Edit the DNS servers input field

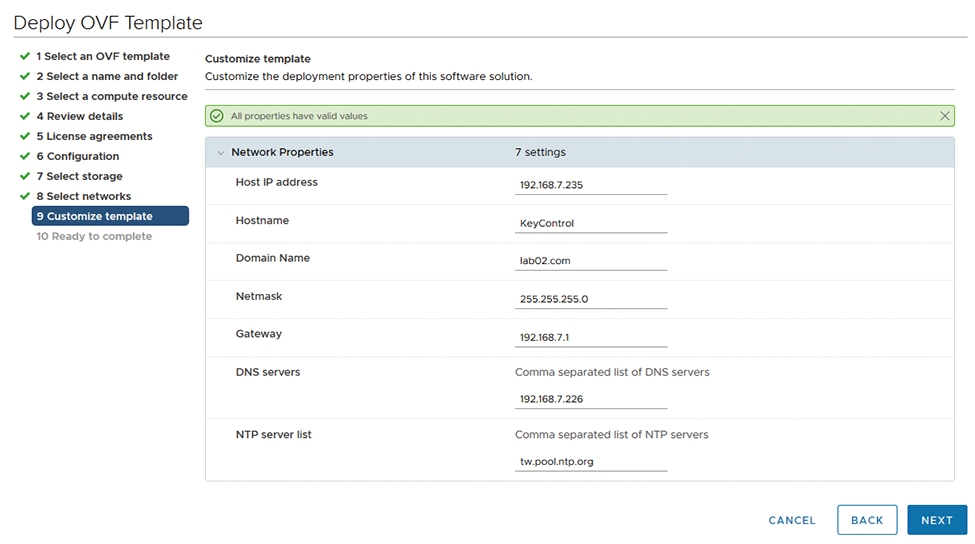(591, 399)
